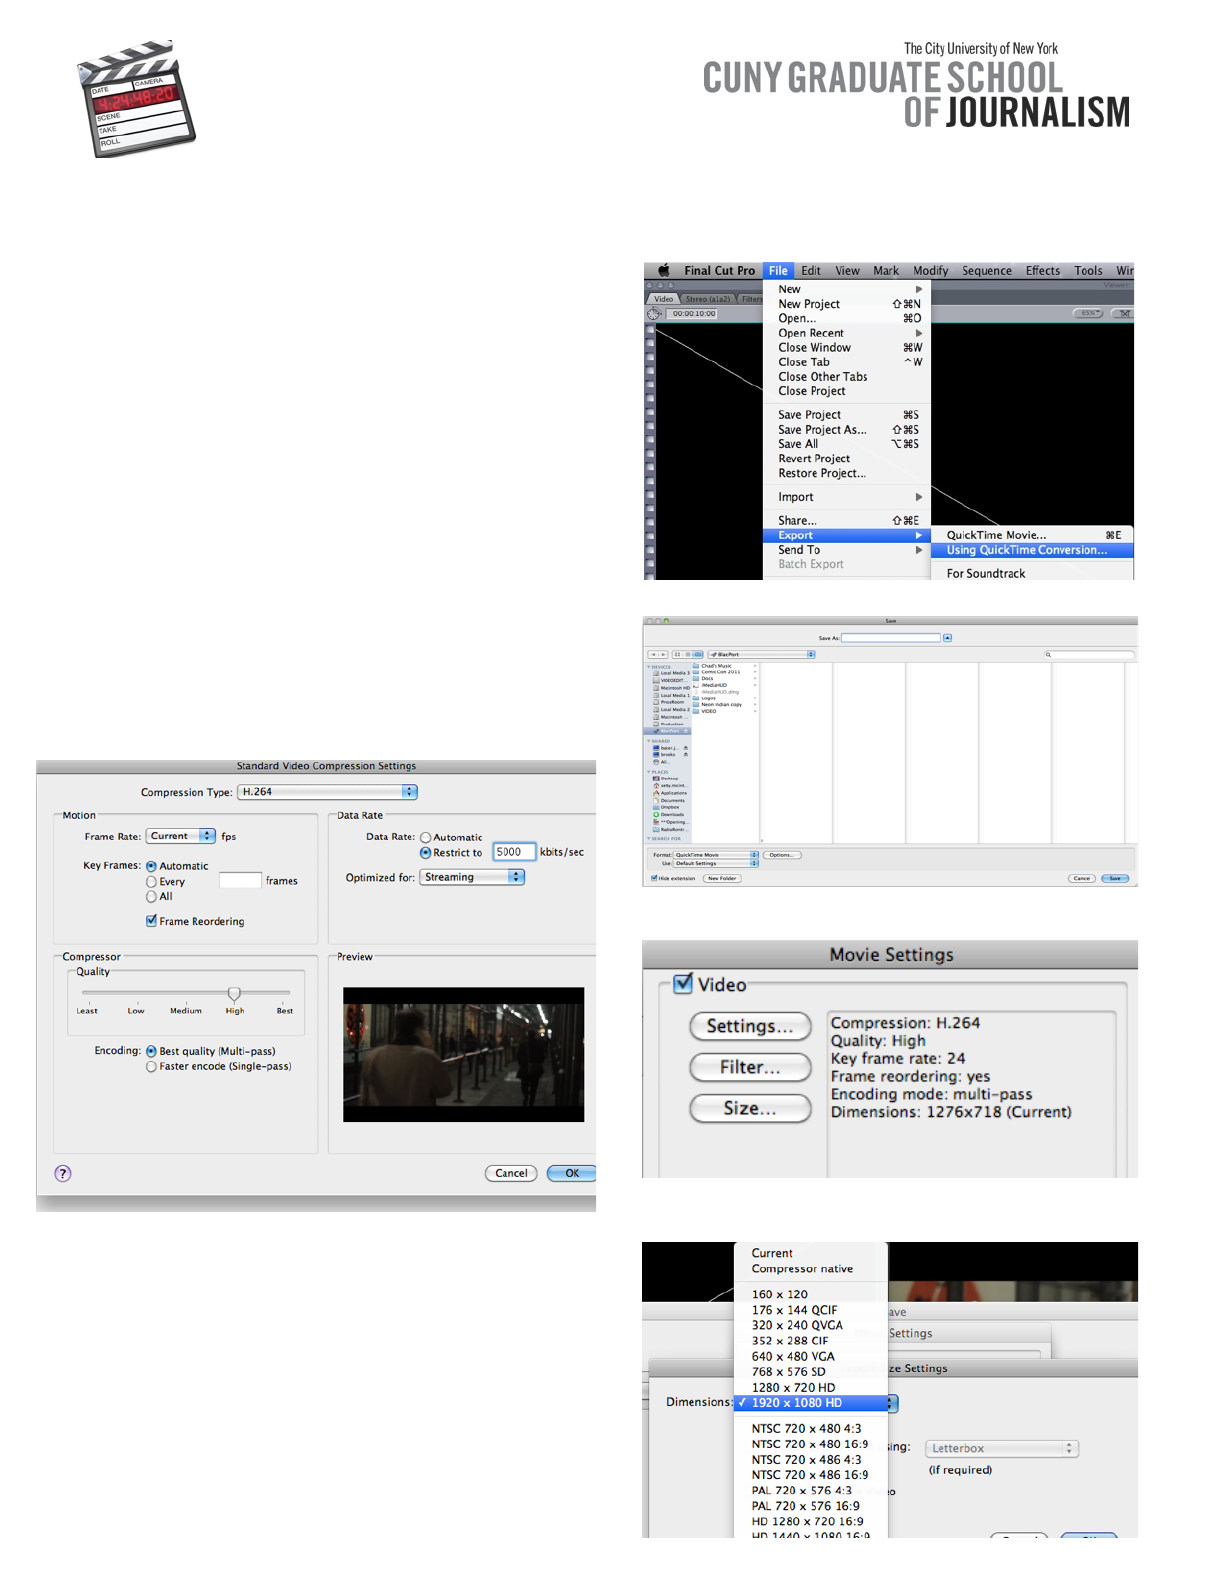Switch to the Stereo (a1a2) tab in Viewer
The image size is (1224, 1584).
(x=708, y=299)
